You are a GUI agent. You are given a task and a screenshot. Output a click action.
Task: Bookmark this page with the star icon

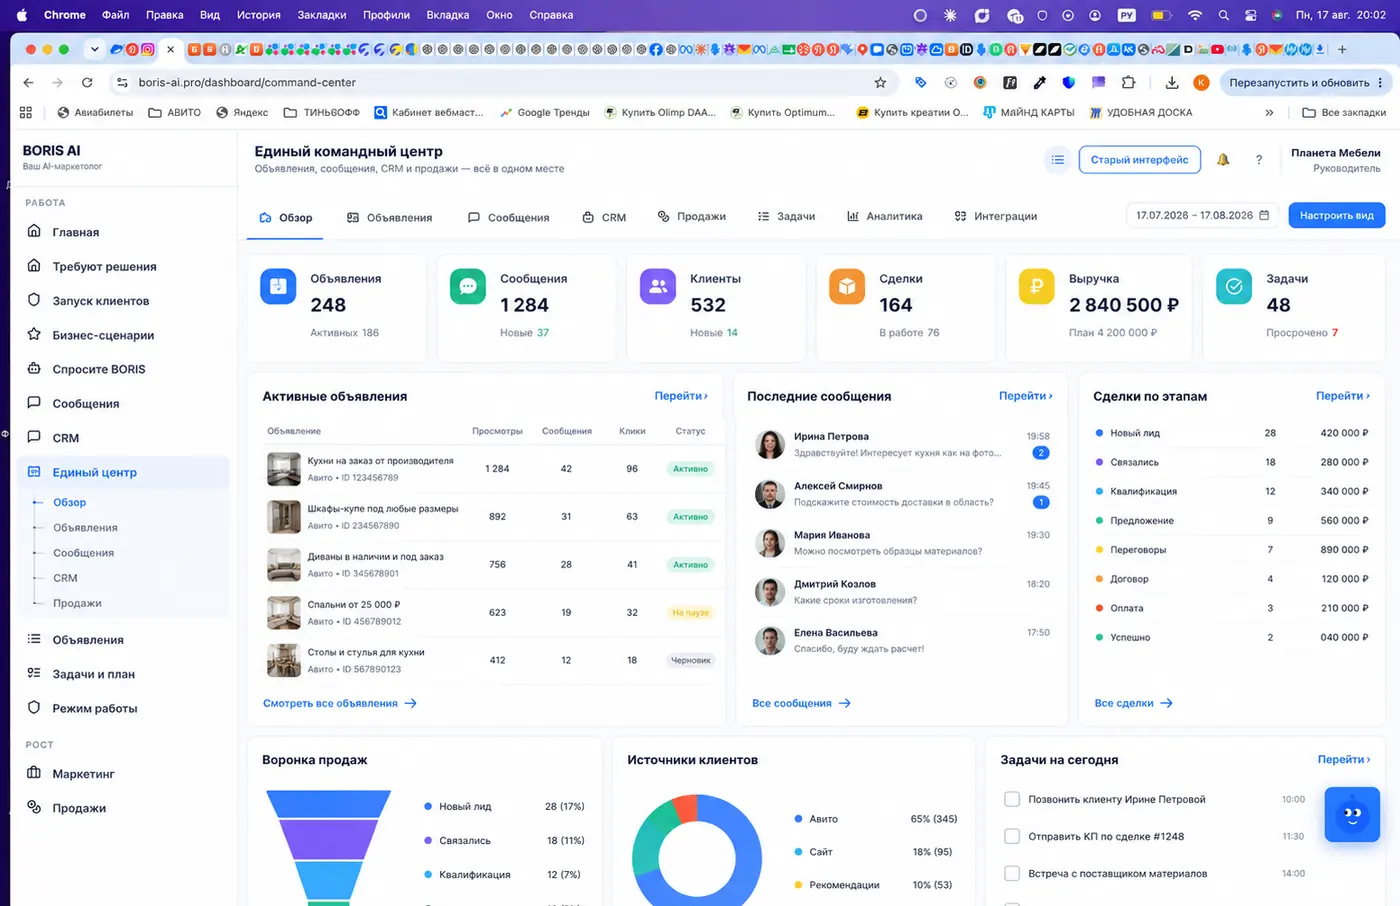tap(880, 83)
